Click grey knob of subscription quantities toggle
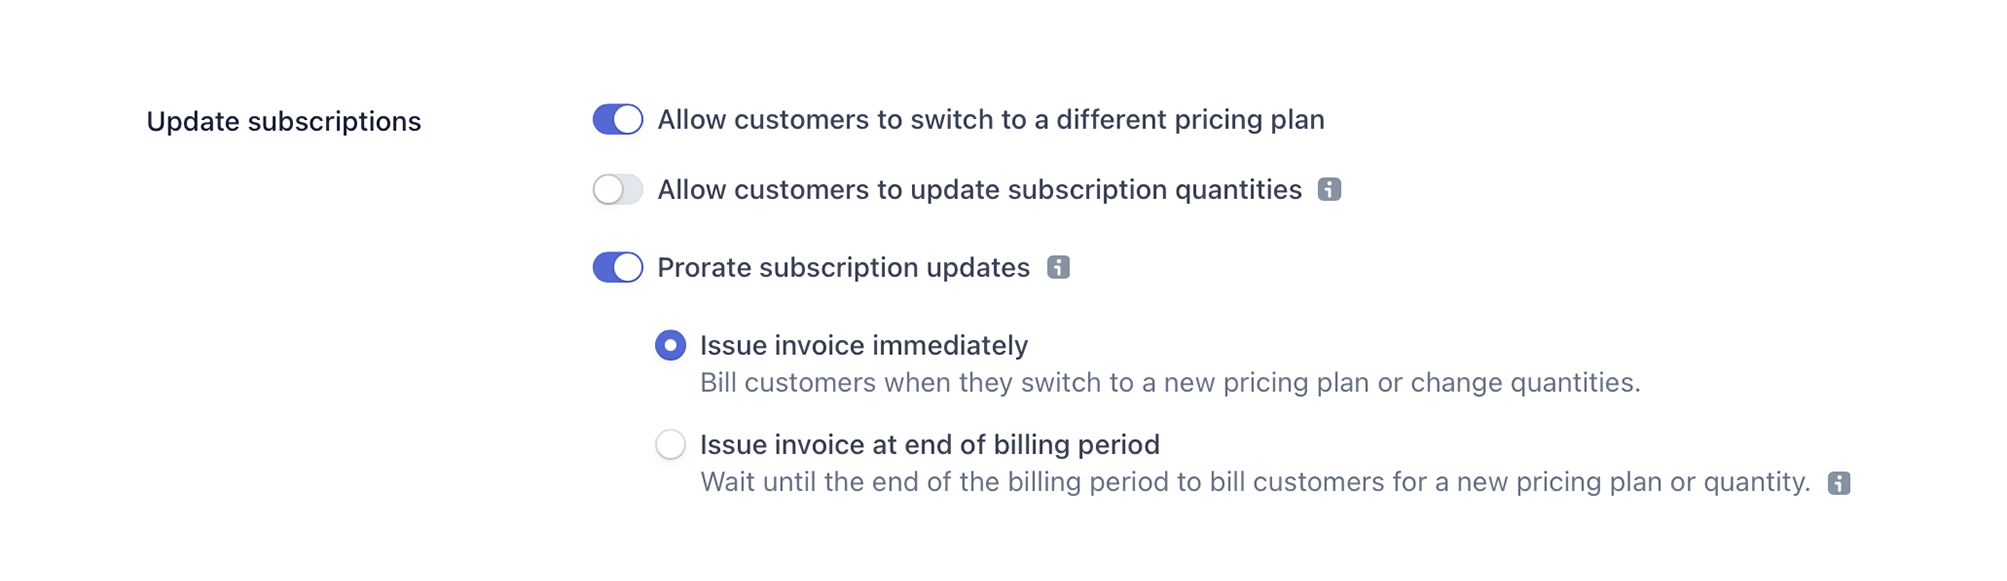Screen dimensions: 2007x581 pyautogui.click(x=608, y=189)
